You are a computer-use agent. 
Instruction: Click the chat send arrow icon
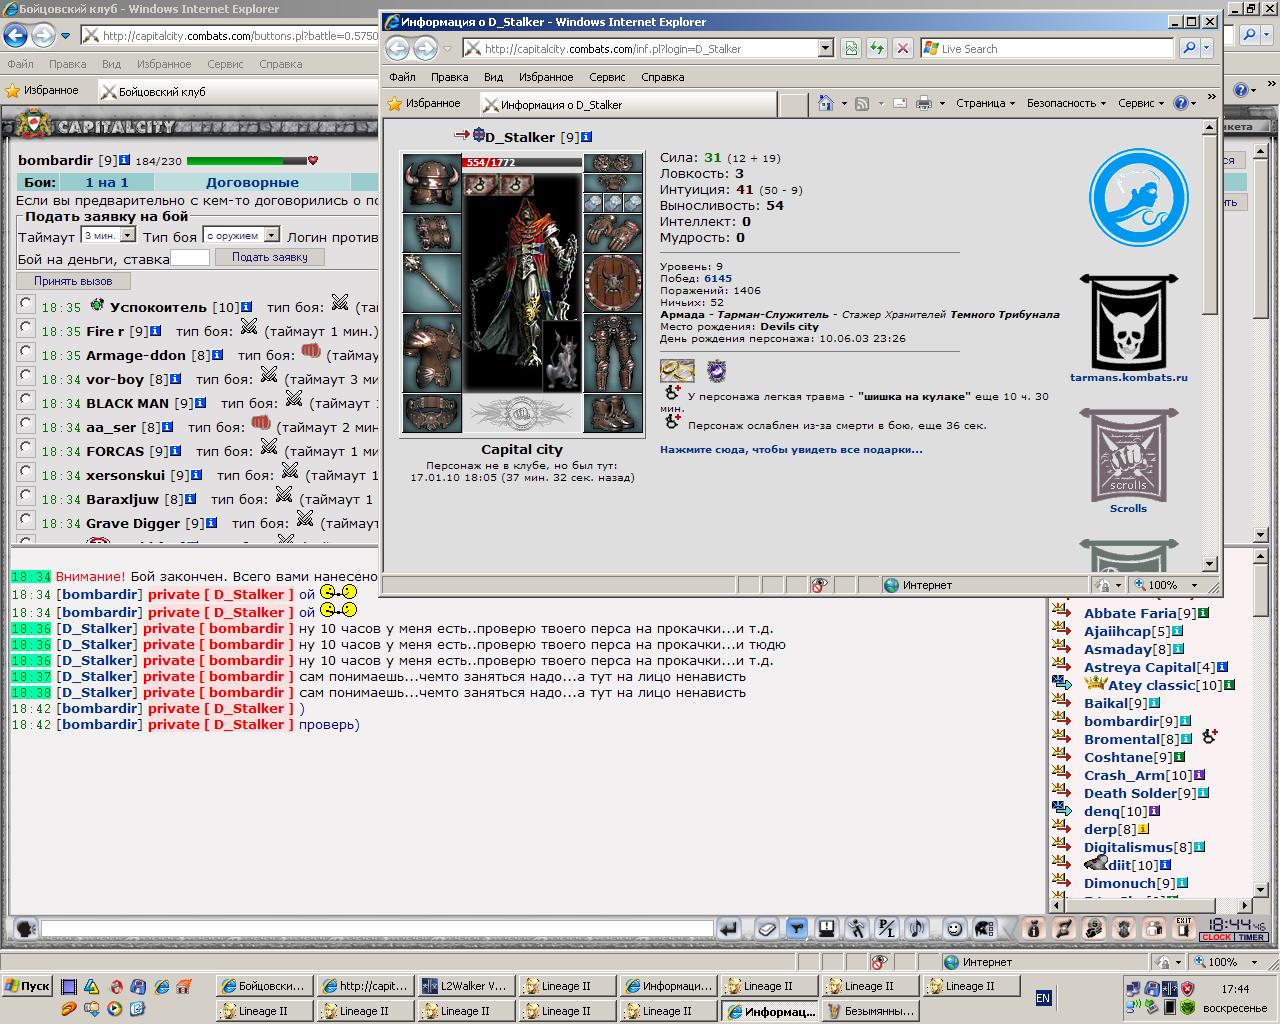point(729,929)
